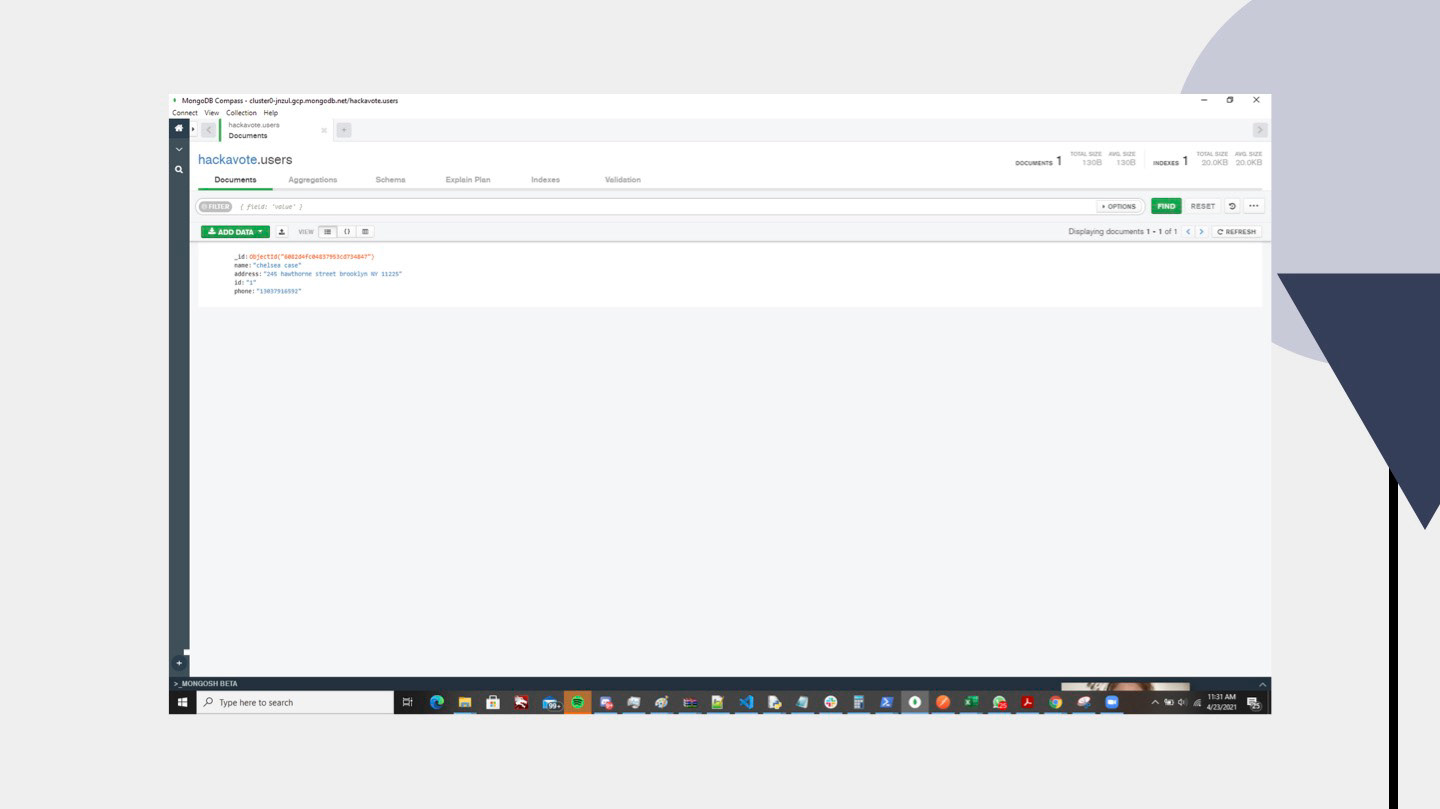The width and height of the screenshot is (1440, 809).
Task: Open the Collection menu
Action: [241, 113]
